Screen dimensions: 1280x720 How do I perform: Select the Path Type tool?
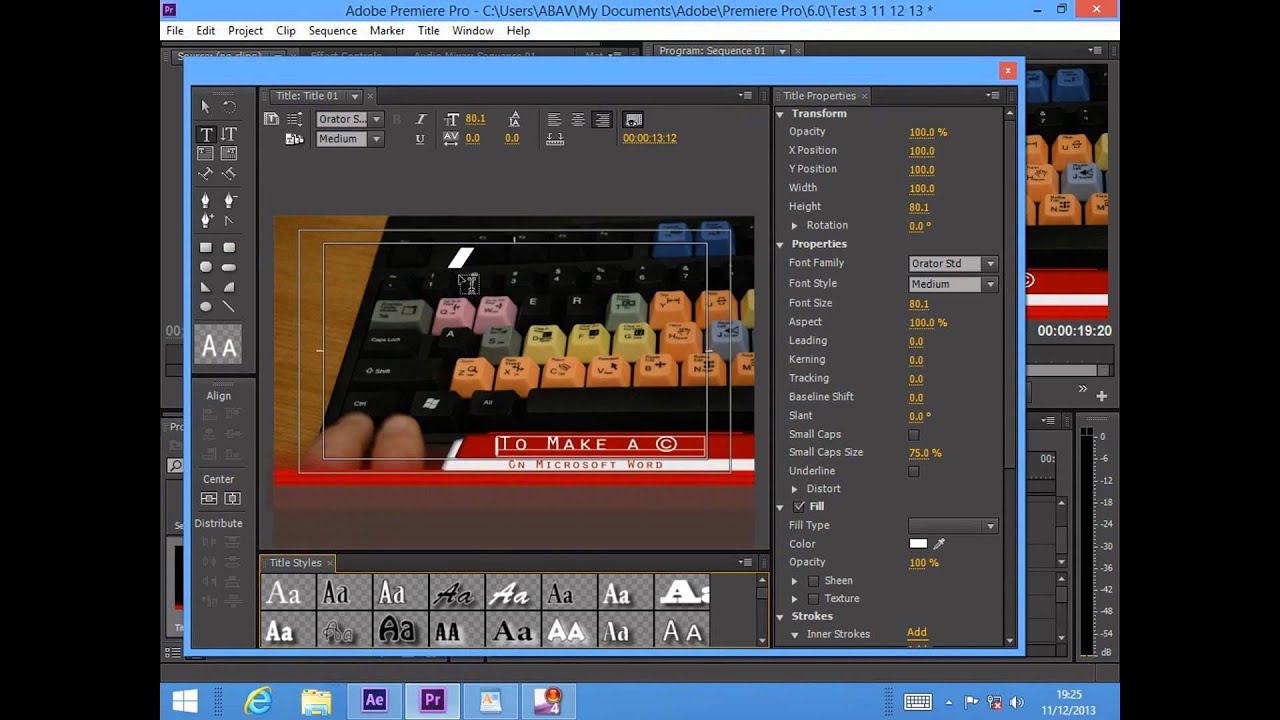[206, 174]
